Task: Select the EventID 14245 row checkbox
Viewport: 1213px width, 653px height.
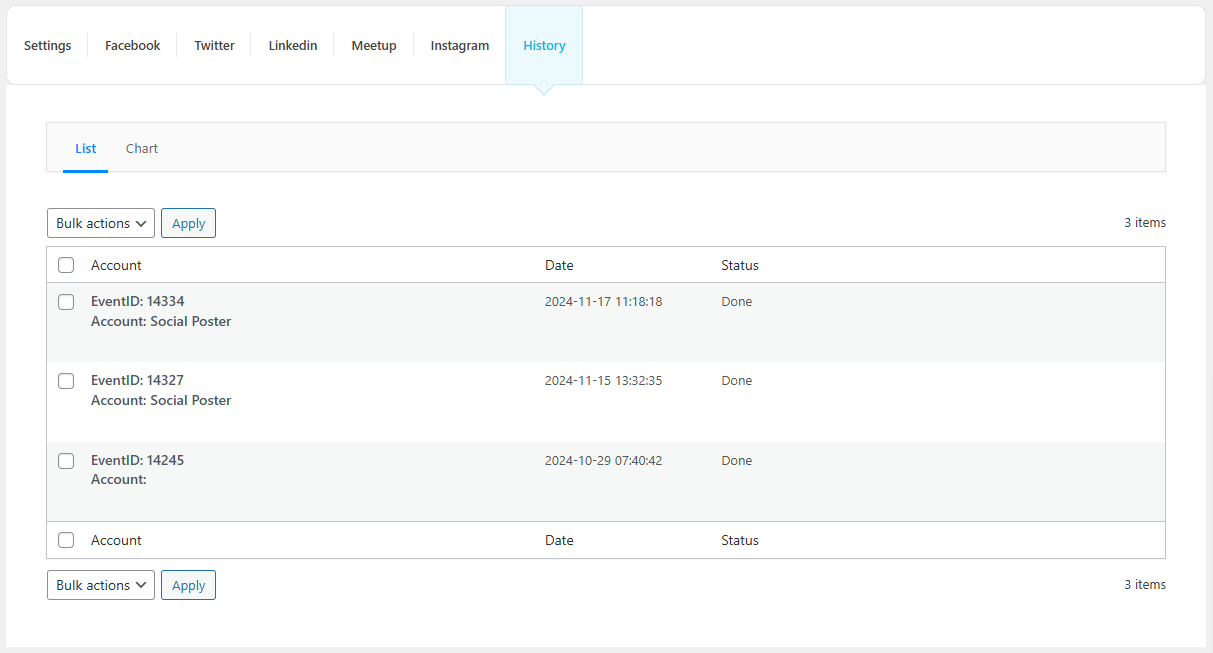Action: pos(66,461)
